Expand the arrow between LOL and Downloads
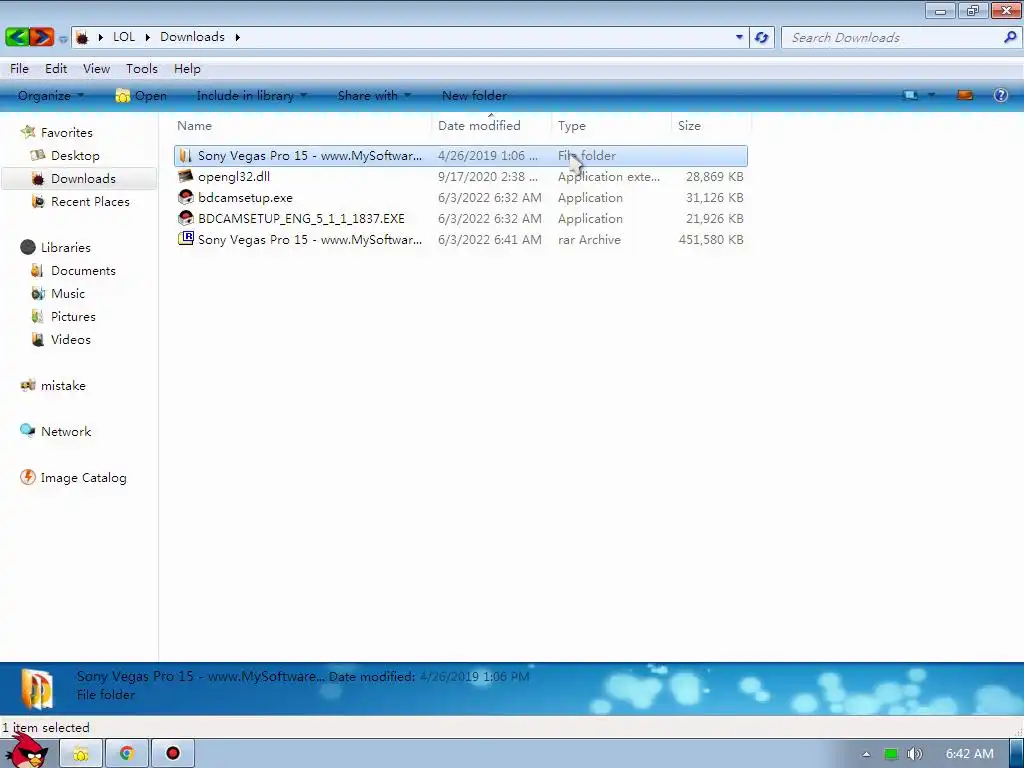 [148, 37]
